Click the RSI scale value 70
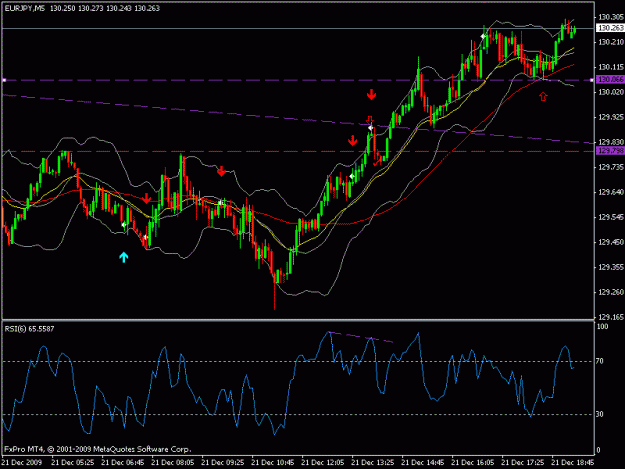 tap(600, 361)
